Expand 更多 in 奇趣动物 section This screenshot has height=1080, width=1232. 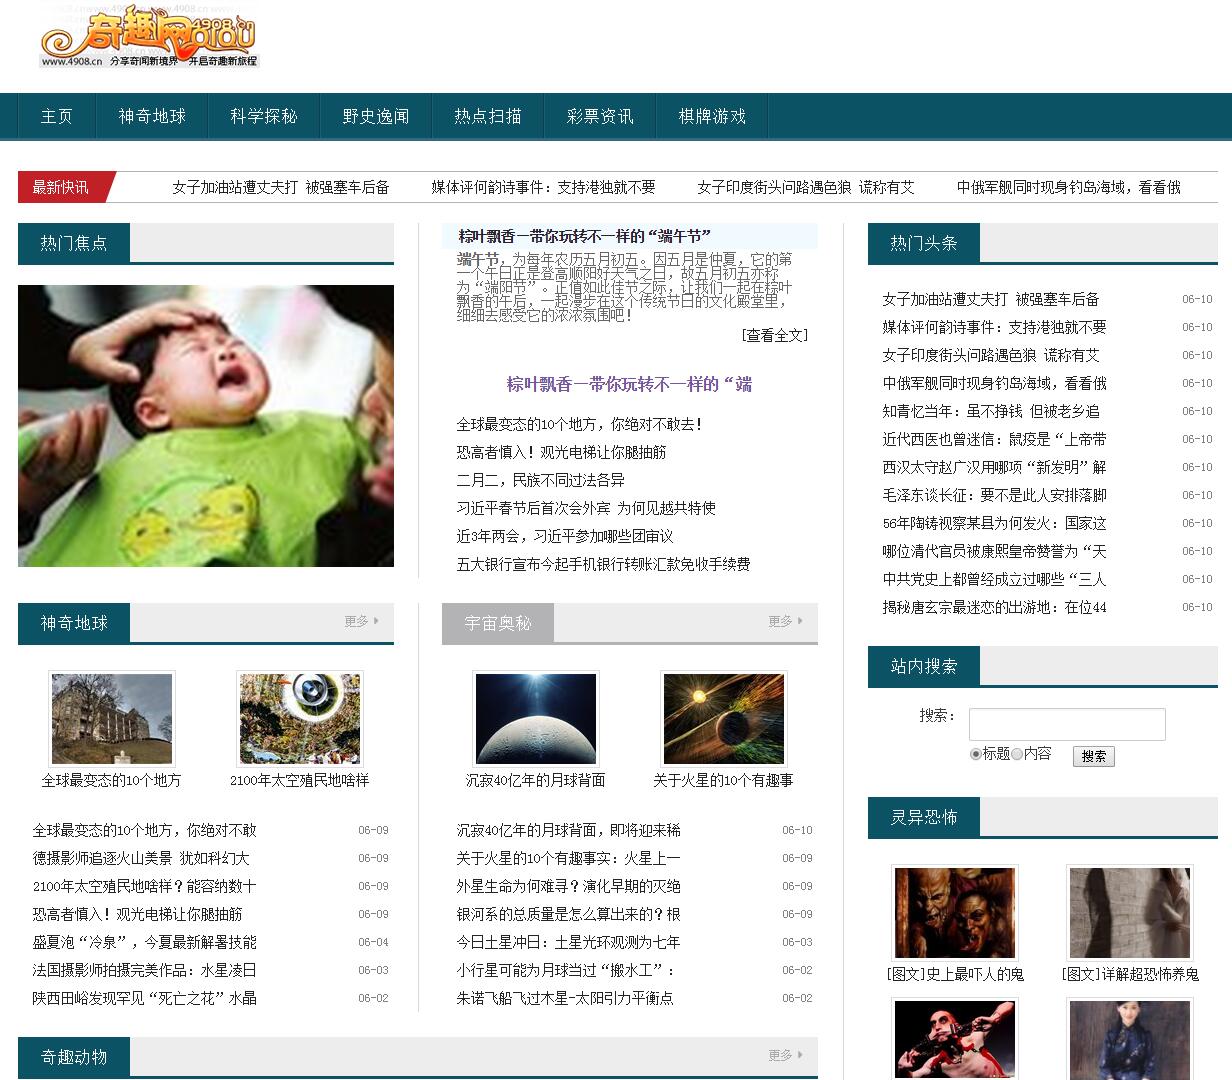[785, 1055]
